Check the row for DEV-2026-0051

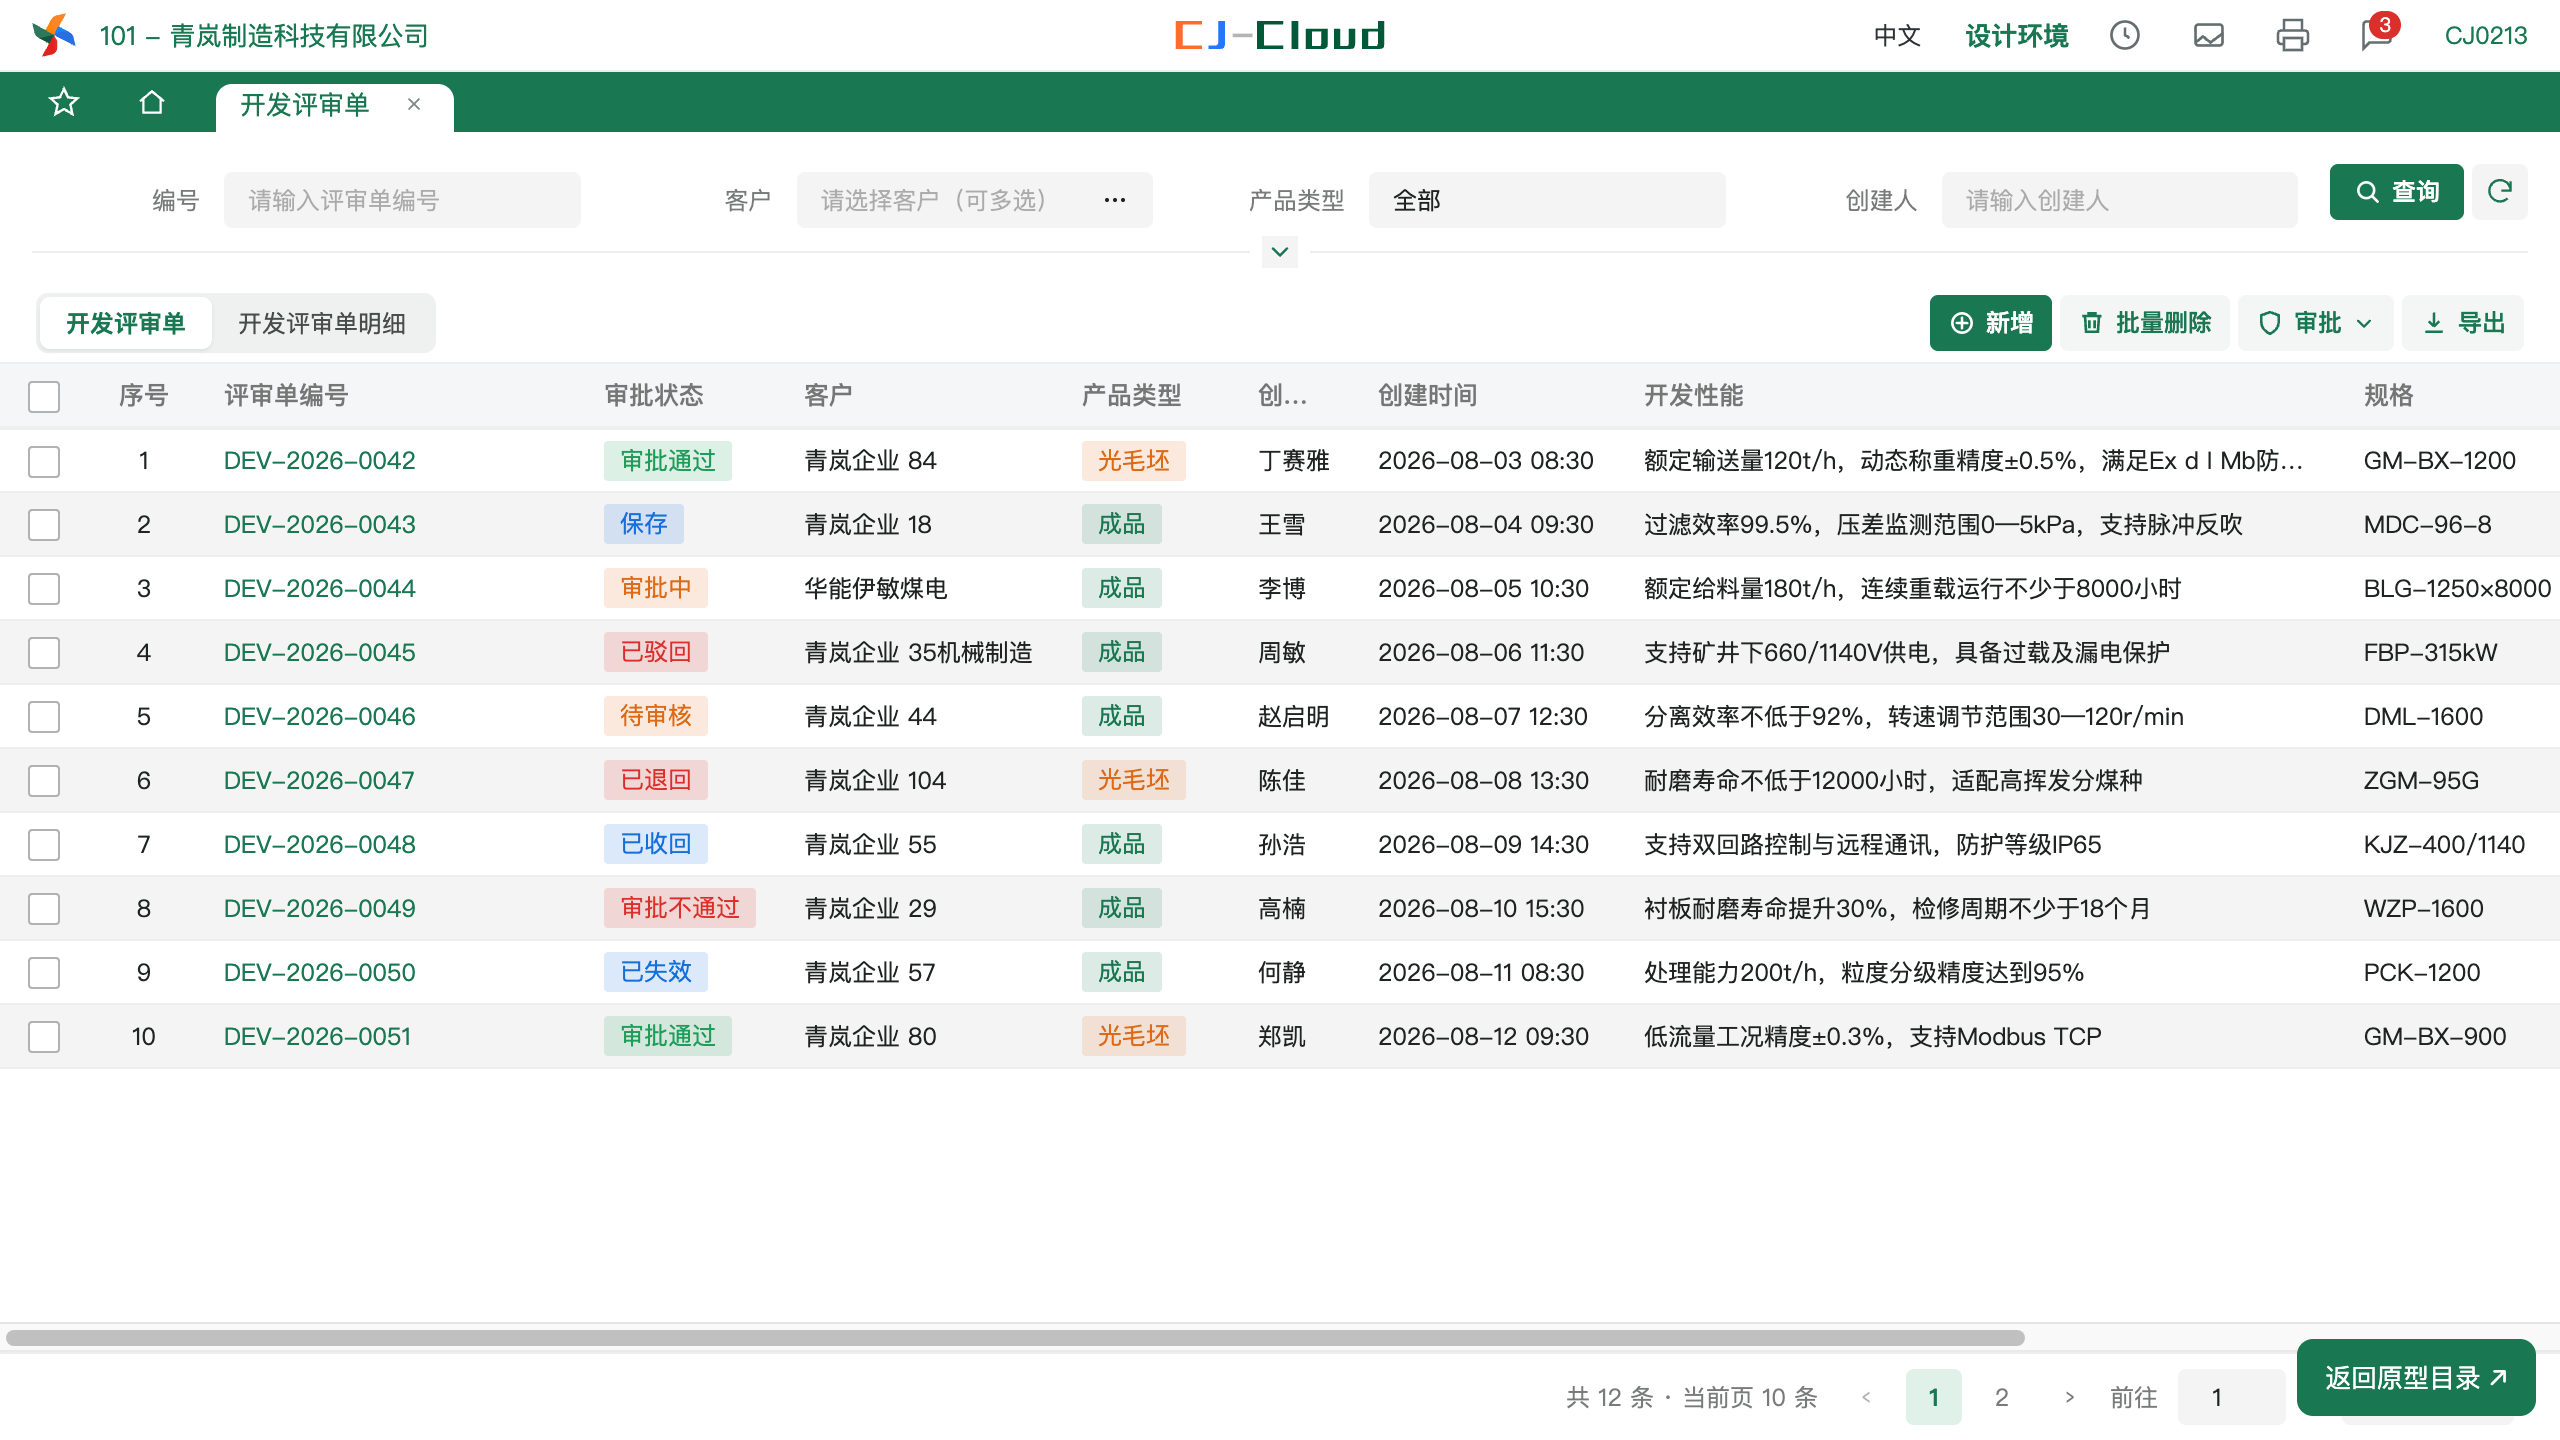(44, 1037)
